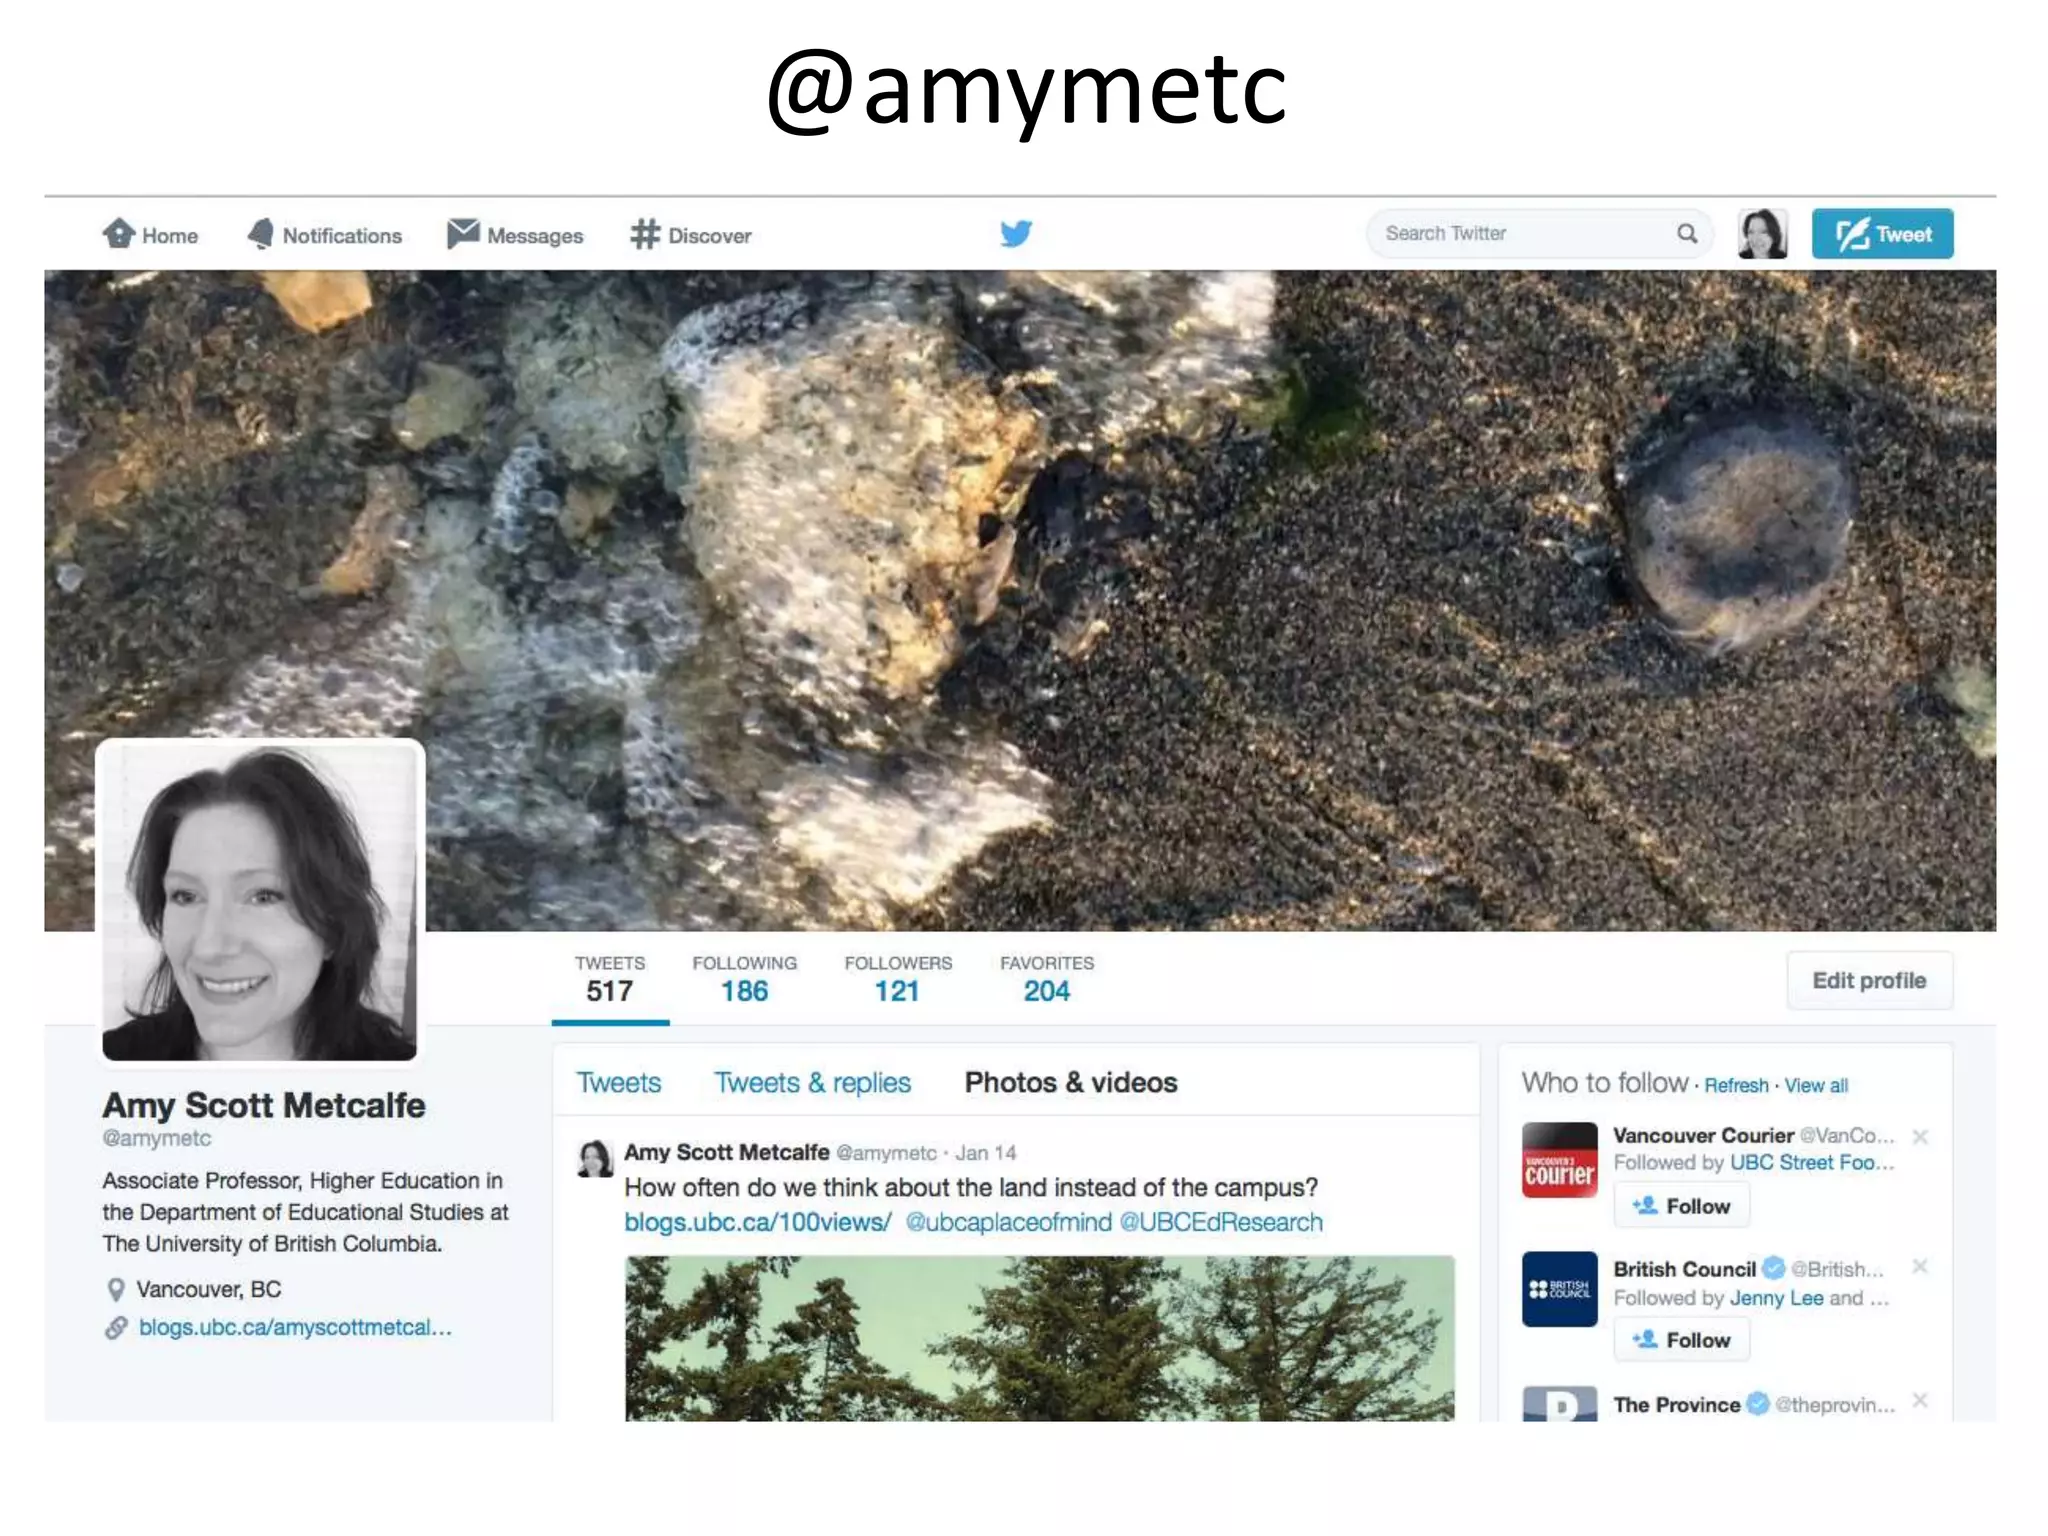The height and width of the screenshot is (1536, 2048).
Task: Switch to Photos & videos tab
Action: tap(1071, 1083)
